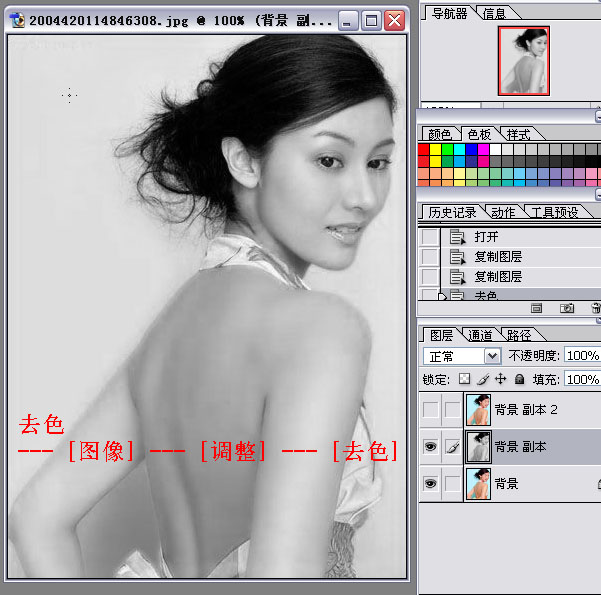Select the 导航器 tab
601x595 pixels.
click(449, 14)
